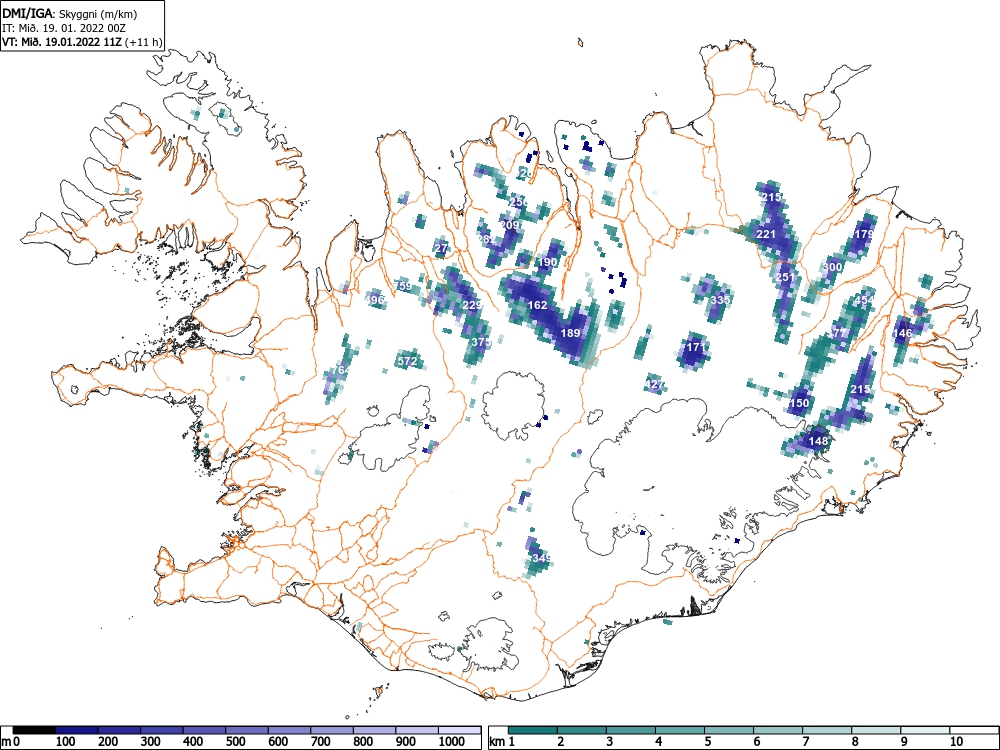This screenshot has width=1000, height=750.
Task: Click the 'VT: Mið. 19.01.2022 11Z' valid time line
Action: coord(62,42)
